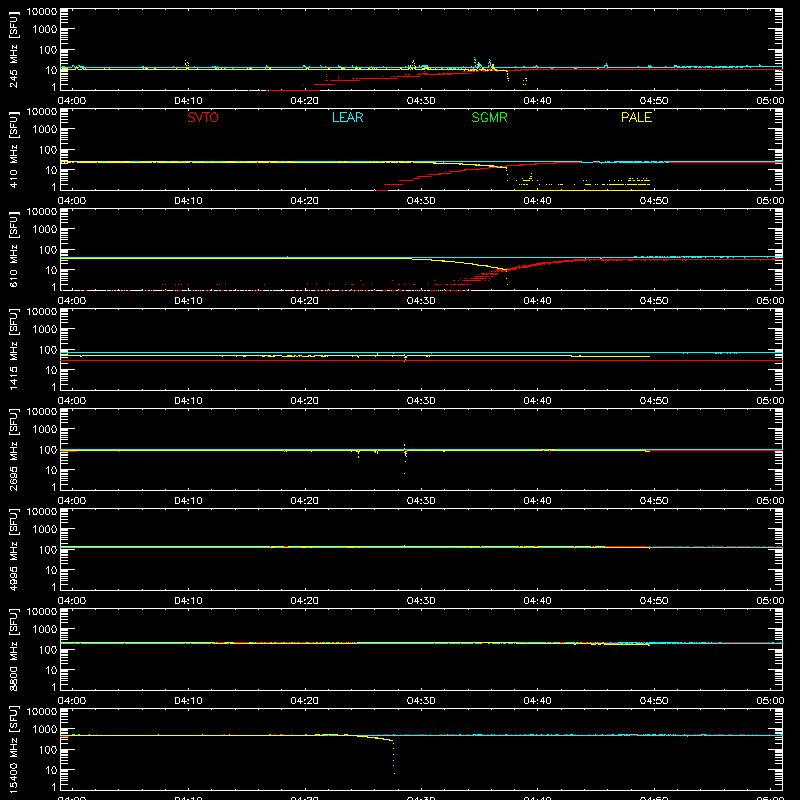Select the 2695 MHz [SFU] axis title
Screen dimensions: 800x800
pos(13,449)
